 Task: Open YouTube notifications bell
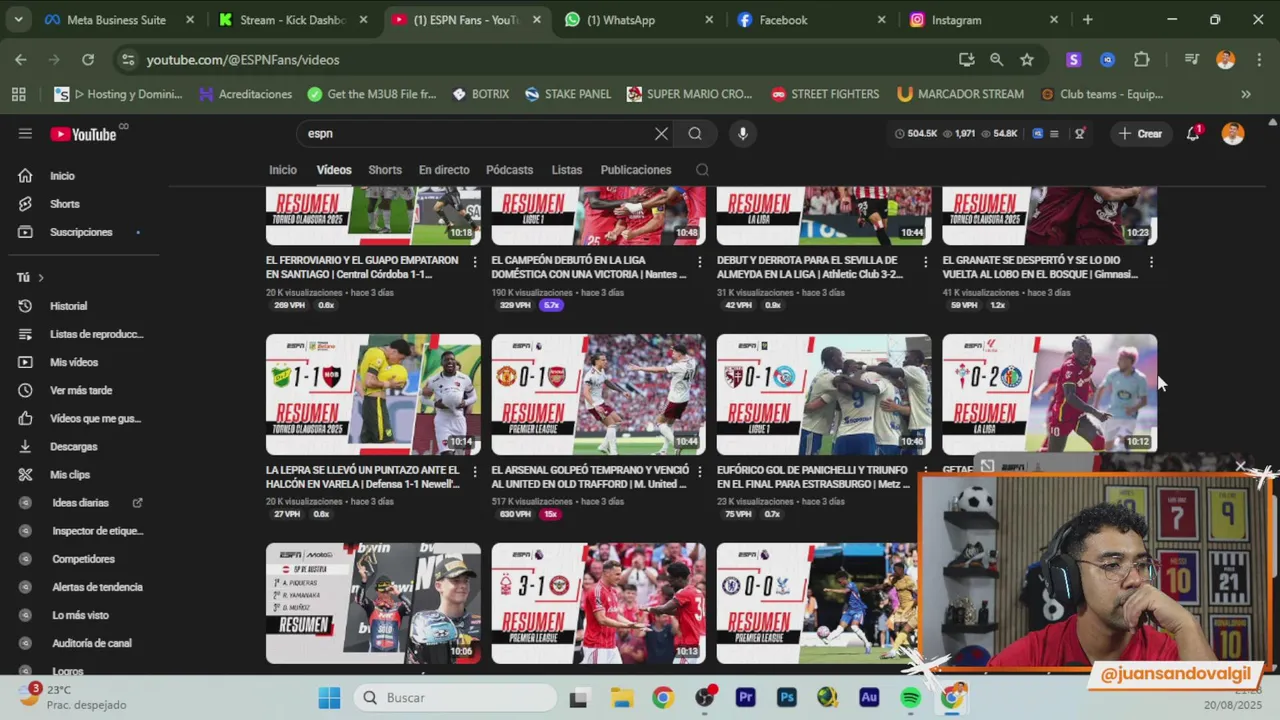[x=1193, y=133]
